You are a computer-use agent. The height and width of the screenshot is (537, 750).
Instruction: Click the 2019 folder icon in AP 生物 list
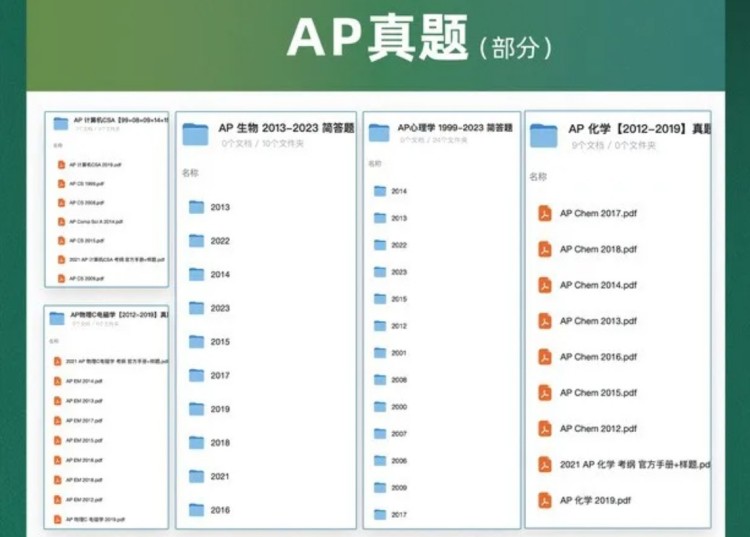coord(196,409)
